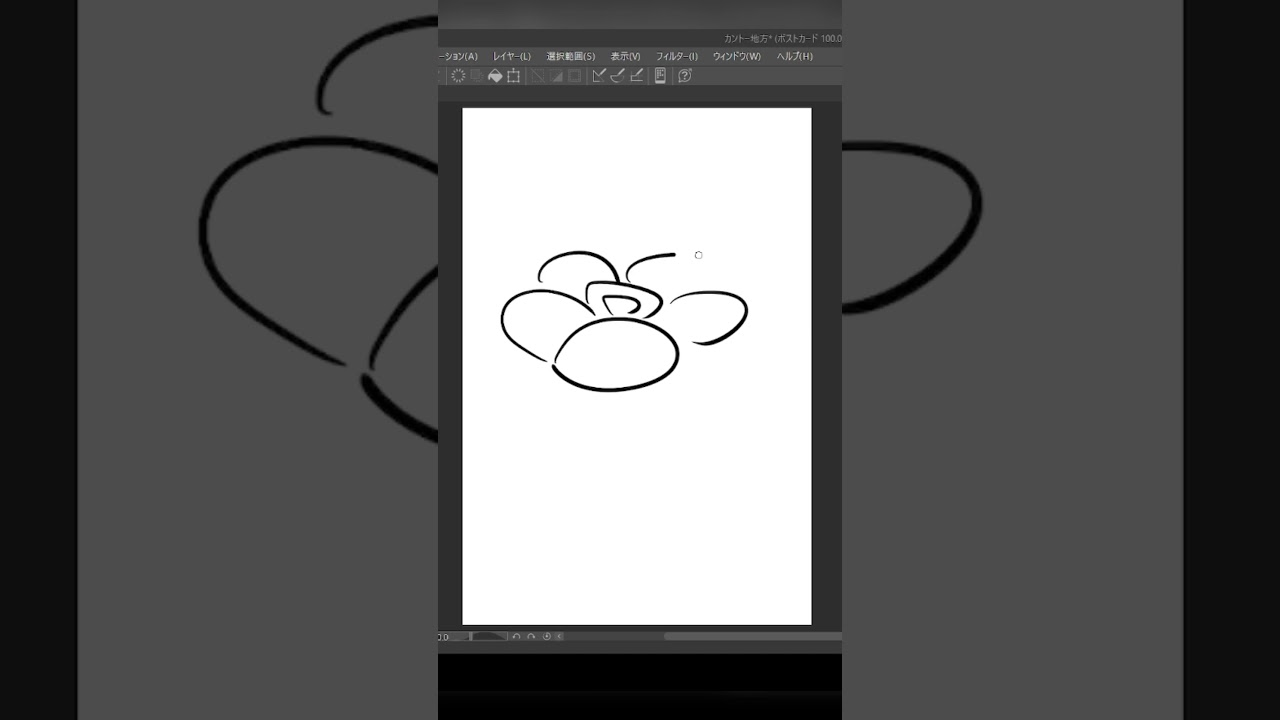The width and height of the screenshot is (1280, 720).
Task: Click the smartphone connection toolbar icon
Action: pos(660,76)
